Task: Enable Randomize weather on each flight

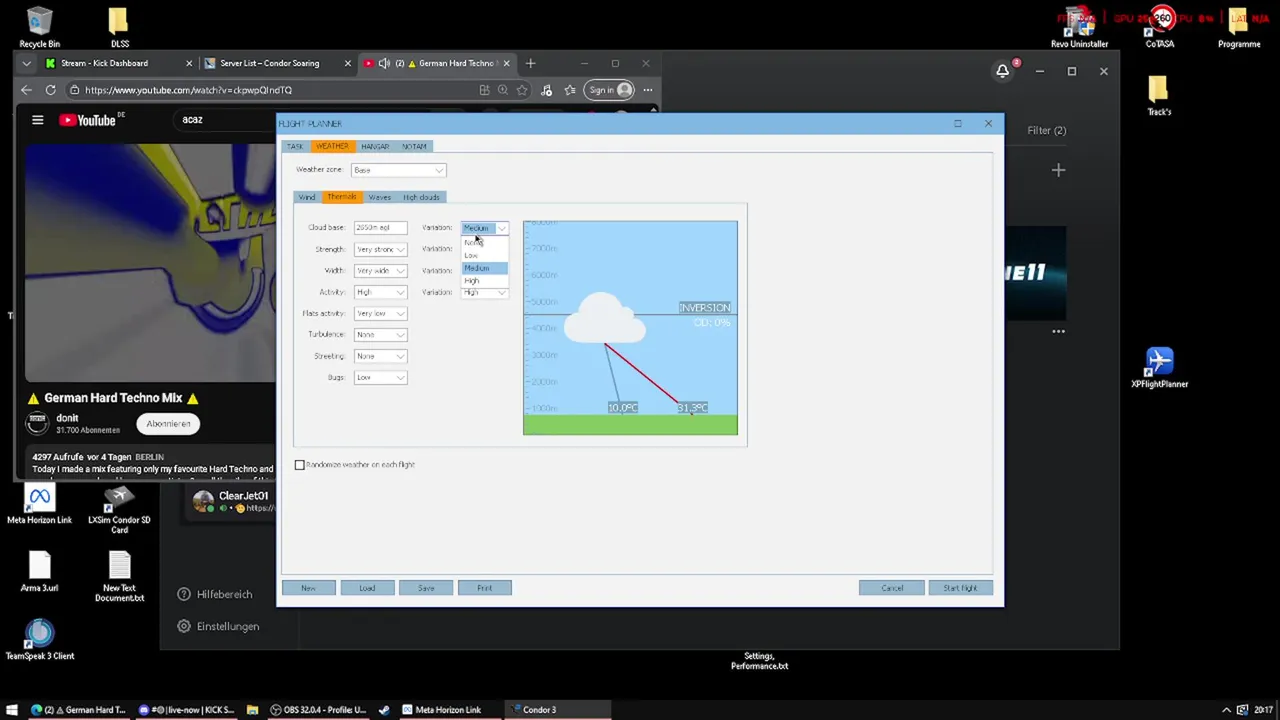Action: coord(300,465)
